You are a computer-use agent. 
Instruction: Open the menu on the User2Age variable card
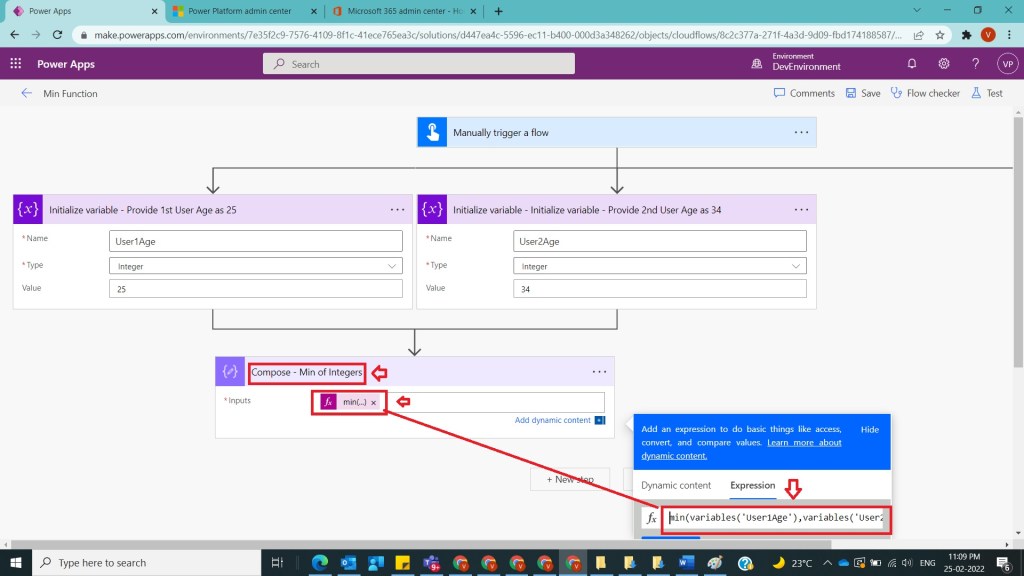tap(801, 210)
